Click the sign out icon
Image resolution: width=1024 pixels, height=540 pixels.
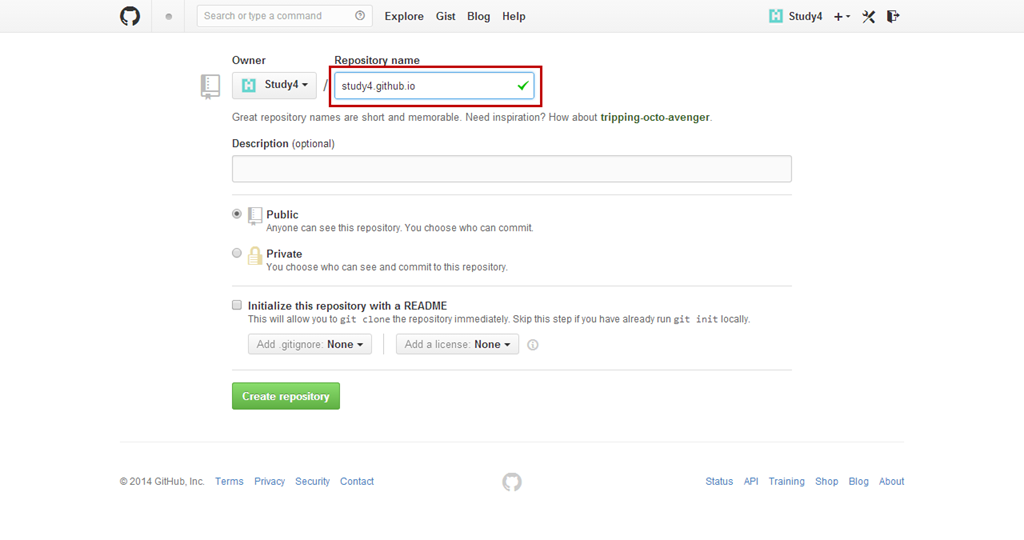point(893,16)
